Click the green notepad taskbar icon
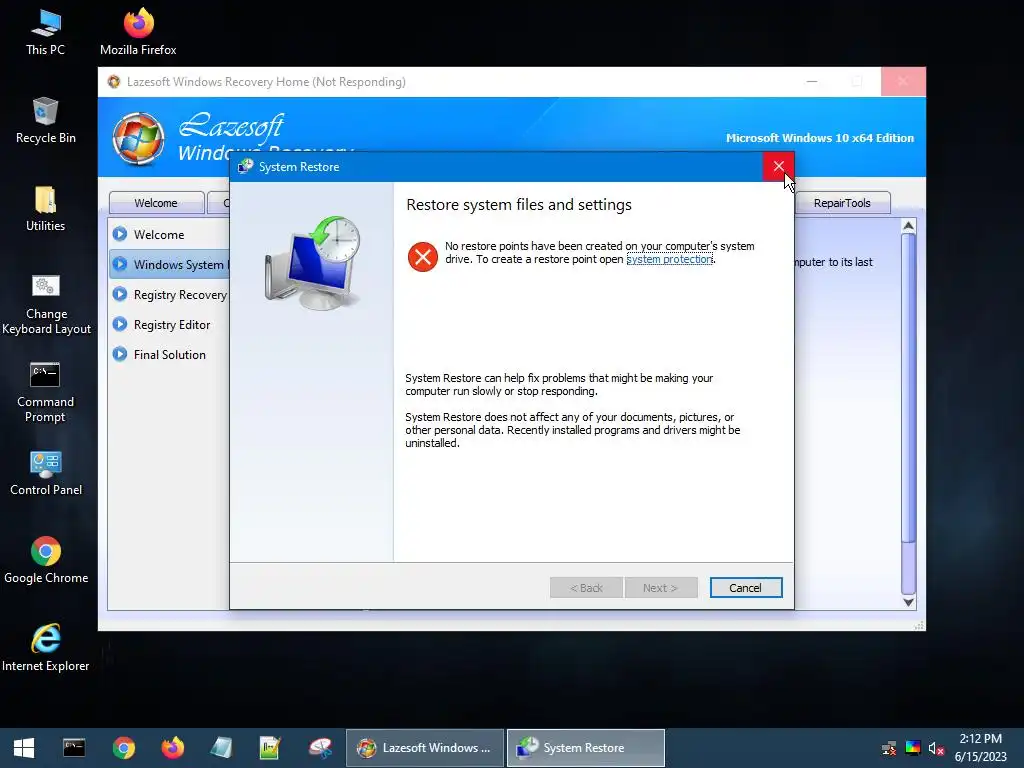This screenshot has width=1024, height=768. 270,748
